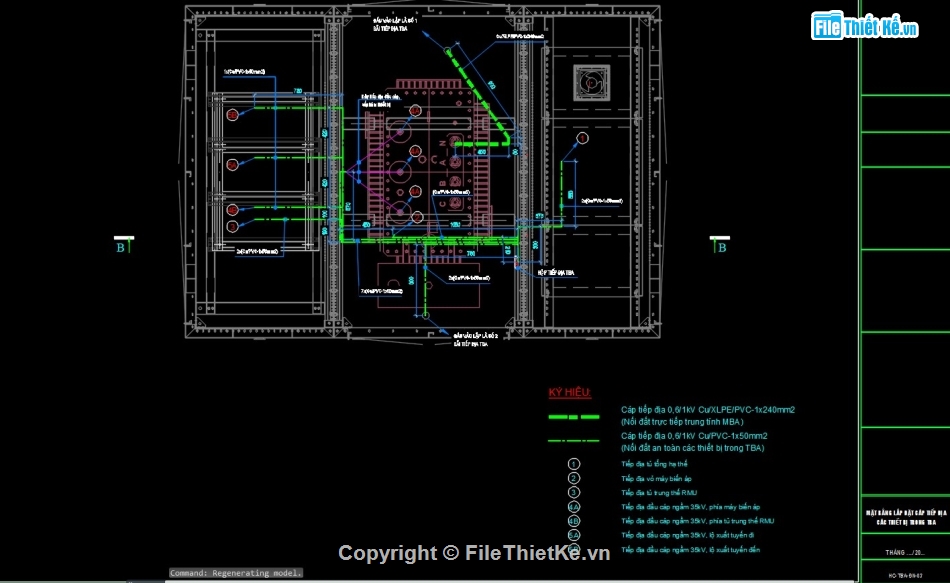This screenshot has width=950, height=583.
Task: Click inside the command line showing Regenerating model
Action: pyautogui.click(x=235, y=573)
